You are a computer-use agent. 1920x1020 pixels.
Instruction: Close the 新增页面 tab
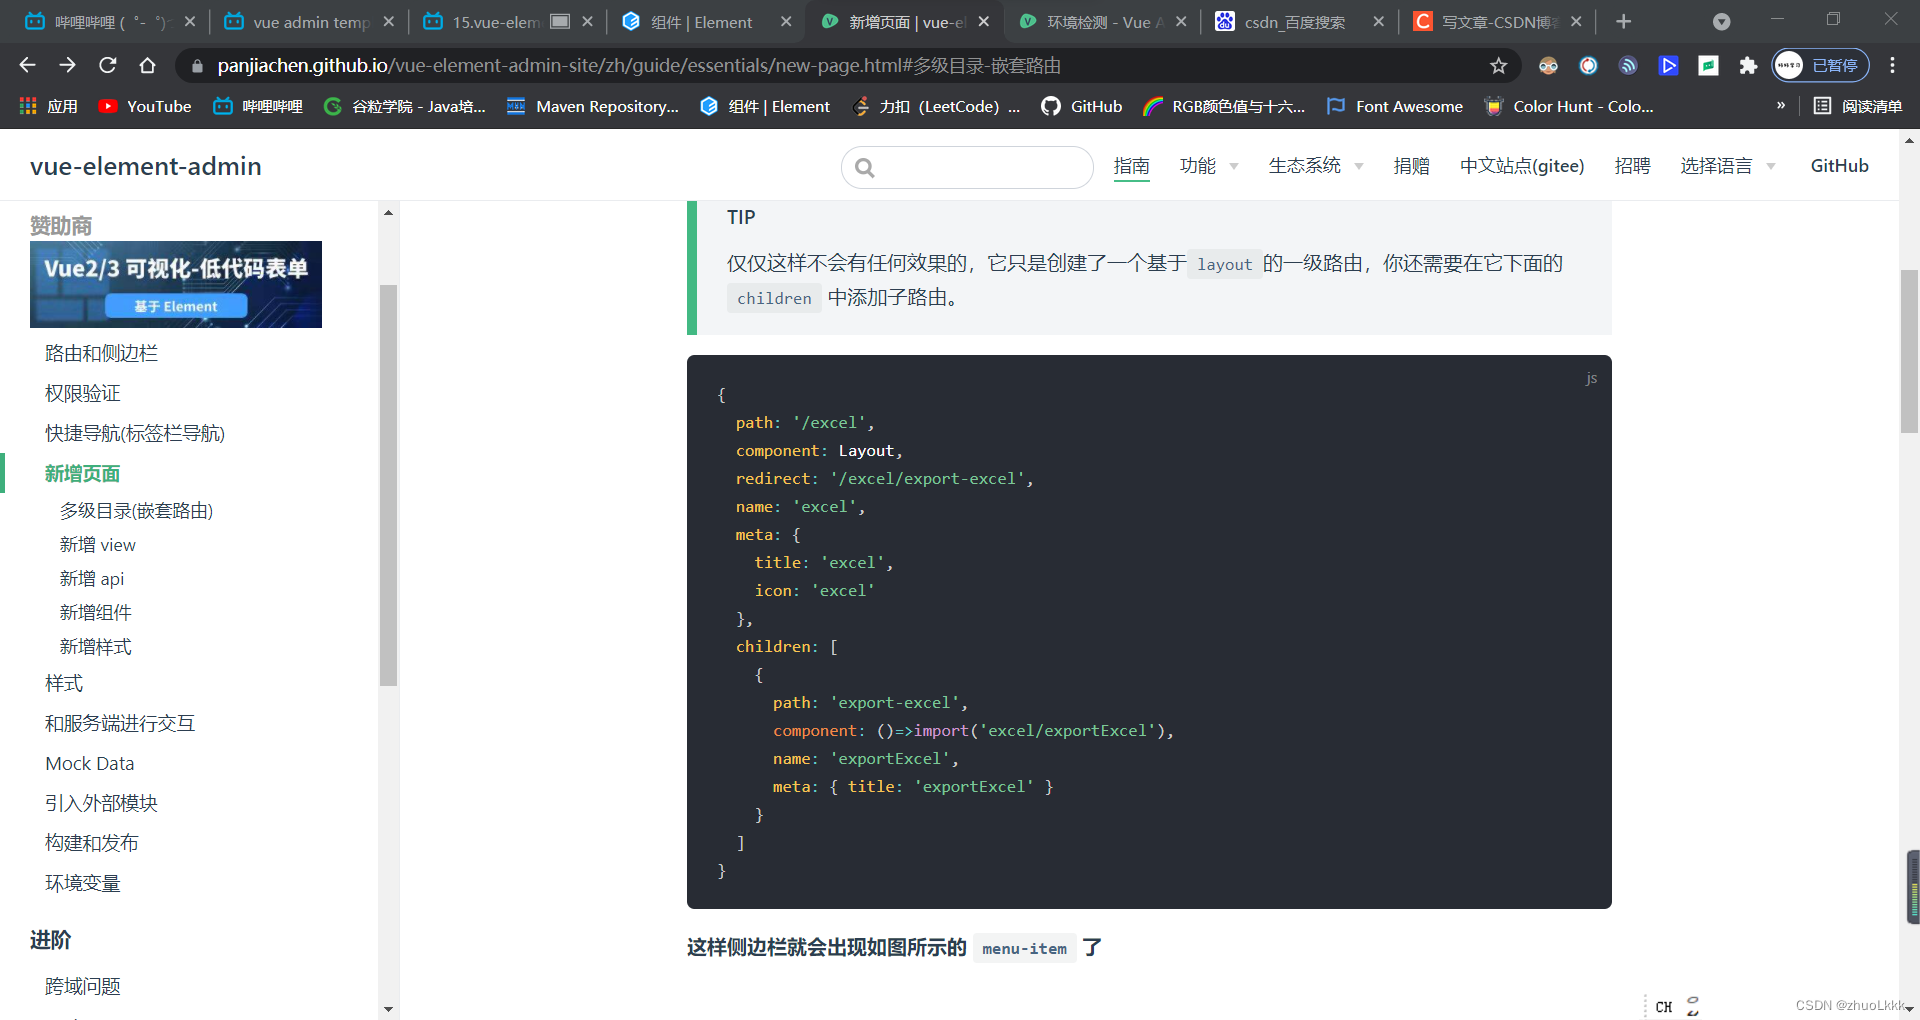pos(984,21)
